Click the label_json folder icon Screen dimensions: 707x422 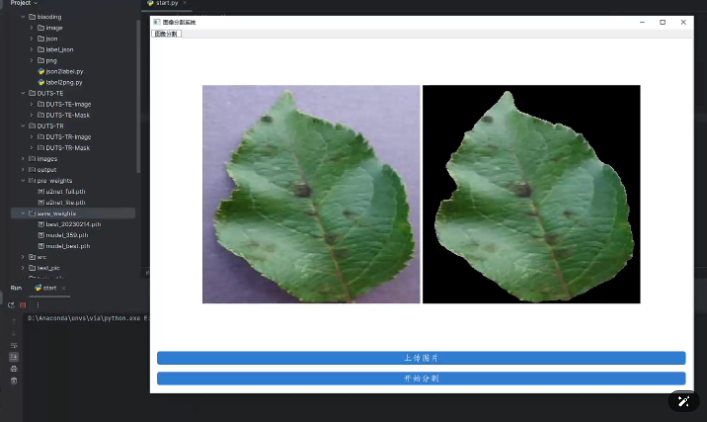tap(41, 50)
